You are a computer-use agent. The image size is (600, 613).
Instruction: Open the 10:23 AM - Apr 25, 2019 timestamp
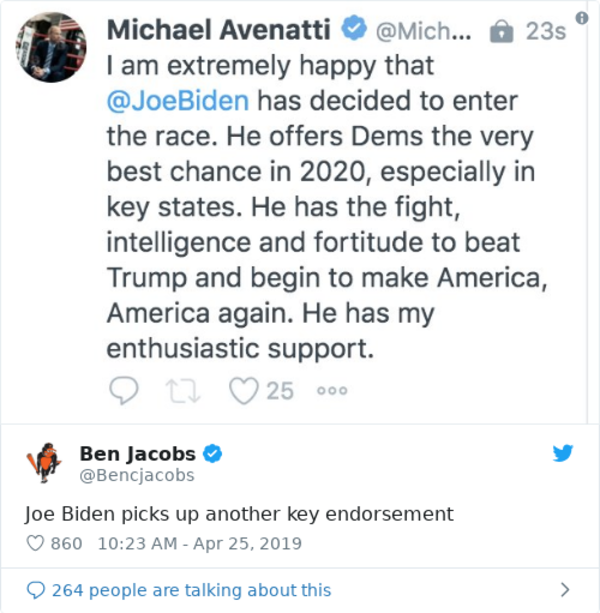(200, 545)
